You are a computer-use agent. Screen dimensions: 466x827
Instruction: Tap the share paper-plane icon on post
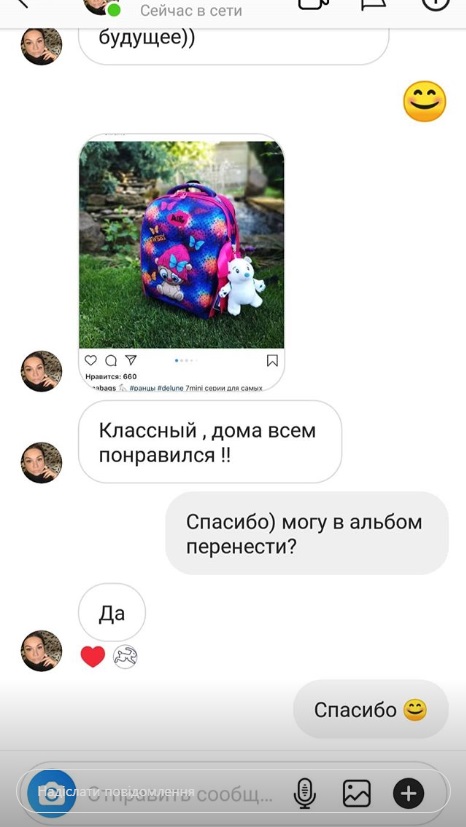tap(131, 360)
